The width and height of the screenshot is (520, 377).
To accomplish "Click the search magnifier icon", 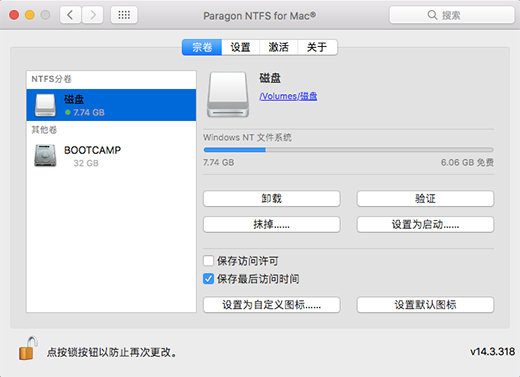I will click(432, 15).
